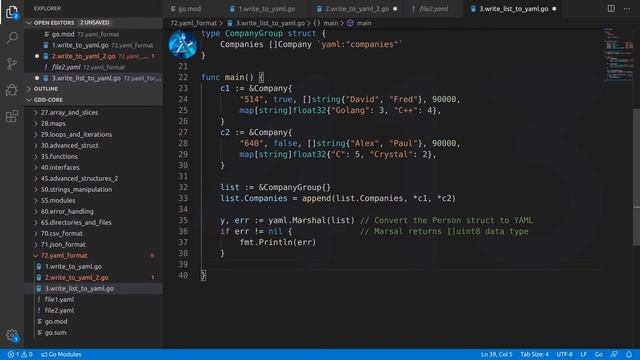
Task: Open the editor More Actions ellipsis
Action: coord(627,9)
